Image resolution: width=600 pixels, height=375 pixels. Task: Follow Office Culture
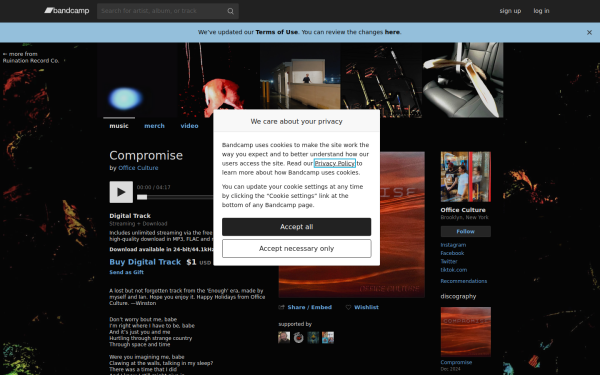[466, 232]
